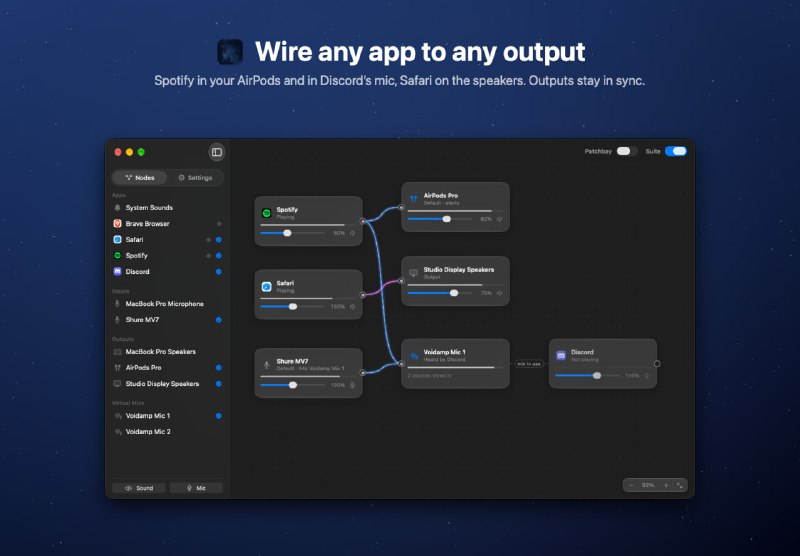Adjust the AirPods Pro volume slider

[x=440, y=219]
